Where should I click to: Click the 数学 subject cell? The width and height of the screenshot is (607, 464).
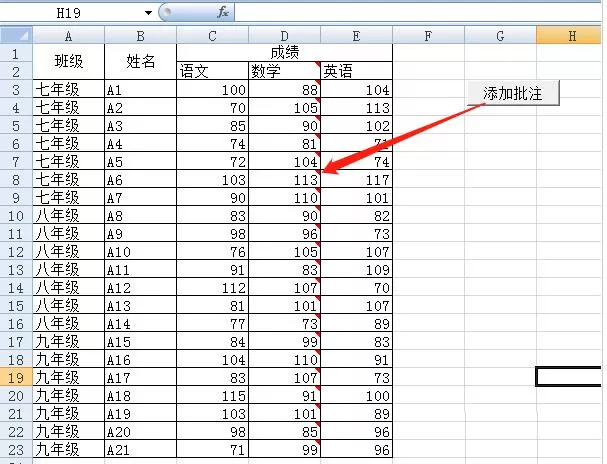[x=285, y=71]
